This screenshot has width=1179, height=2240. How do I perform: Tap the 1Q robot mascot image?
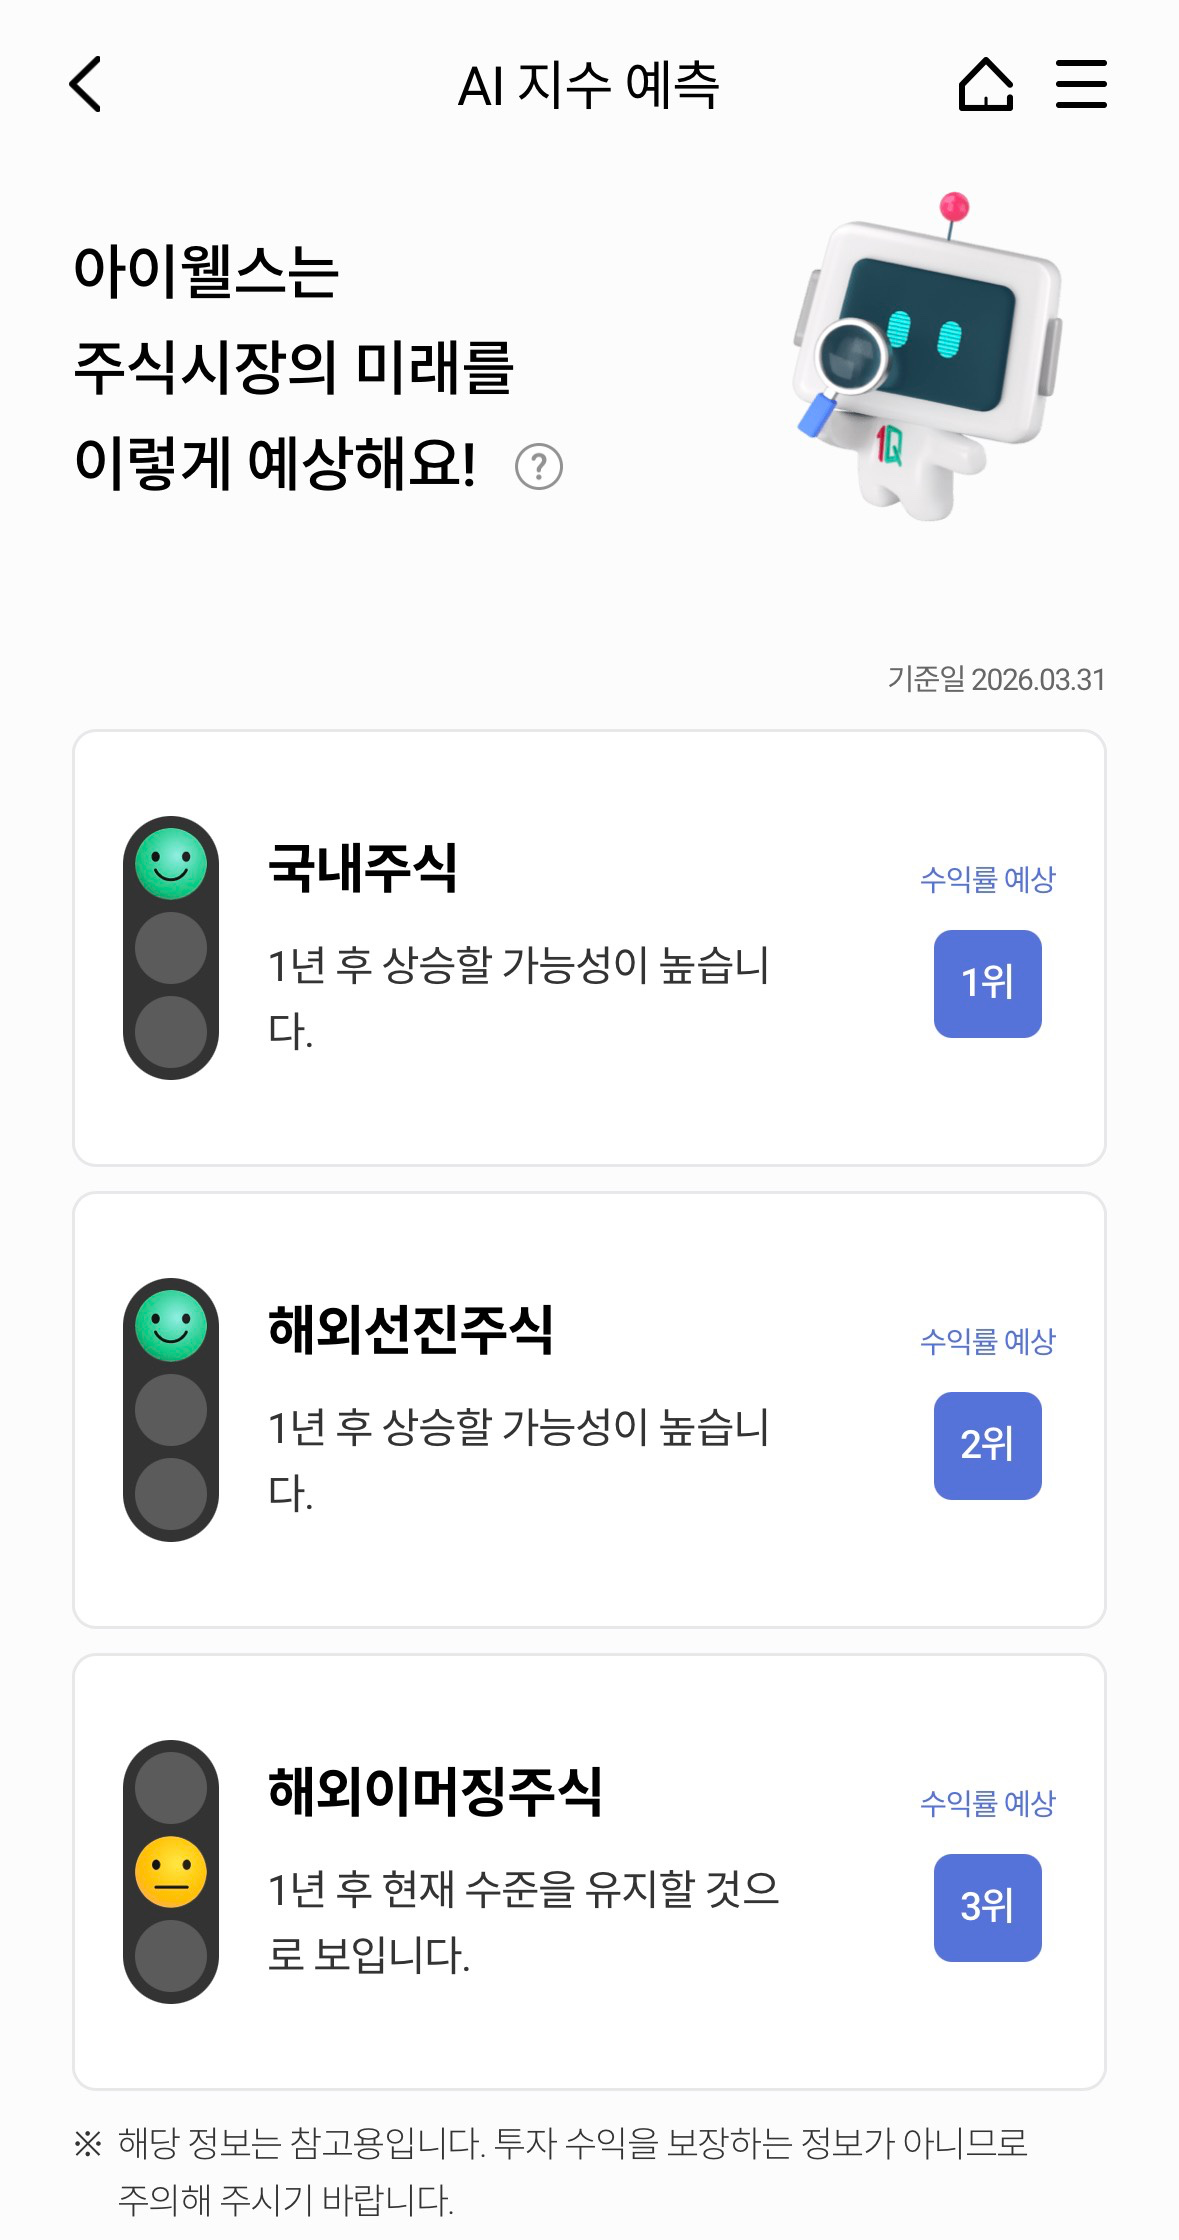pos(926,360)
